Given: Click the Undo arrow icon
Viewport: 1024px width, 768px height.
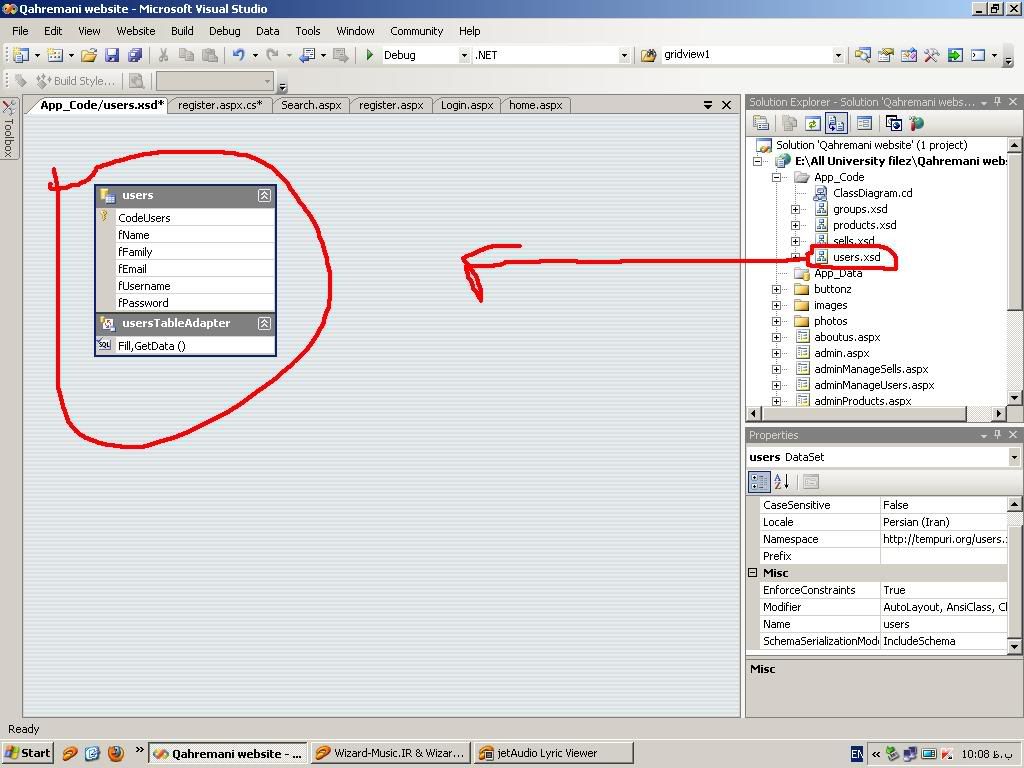Looking at the screenshot, I should (x=239, y=56).
